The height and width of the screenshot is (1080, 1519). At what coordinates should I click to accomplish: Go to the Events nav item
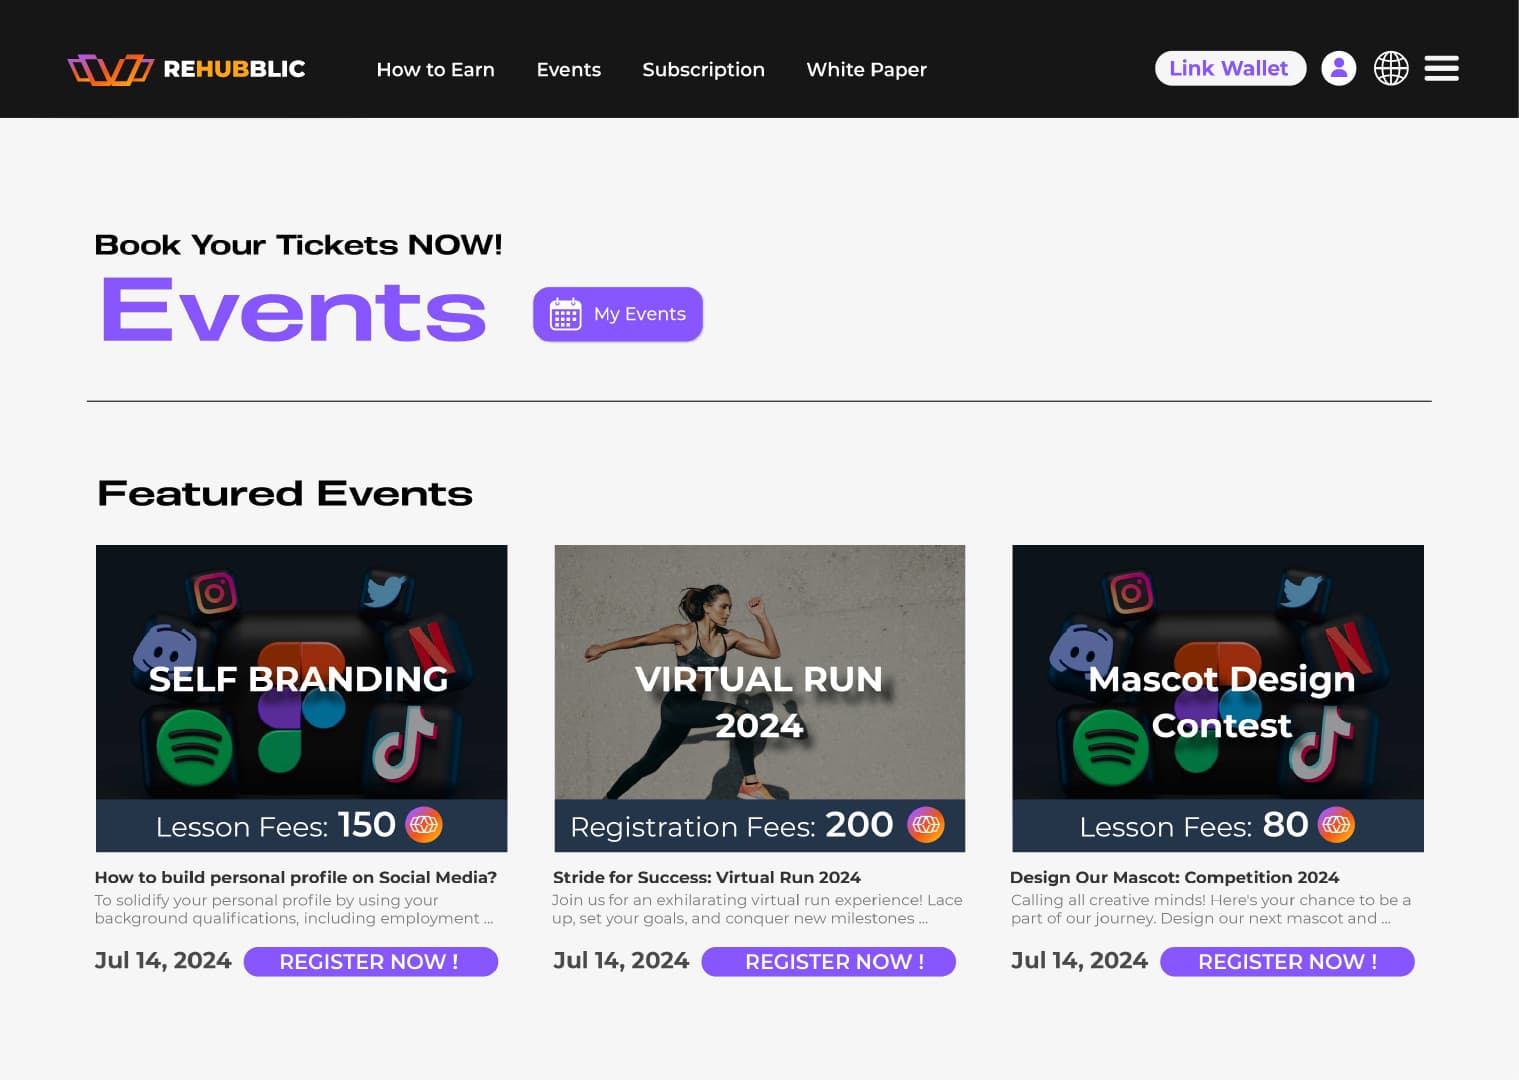tap(568, 70)
